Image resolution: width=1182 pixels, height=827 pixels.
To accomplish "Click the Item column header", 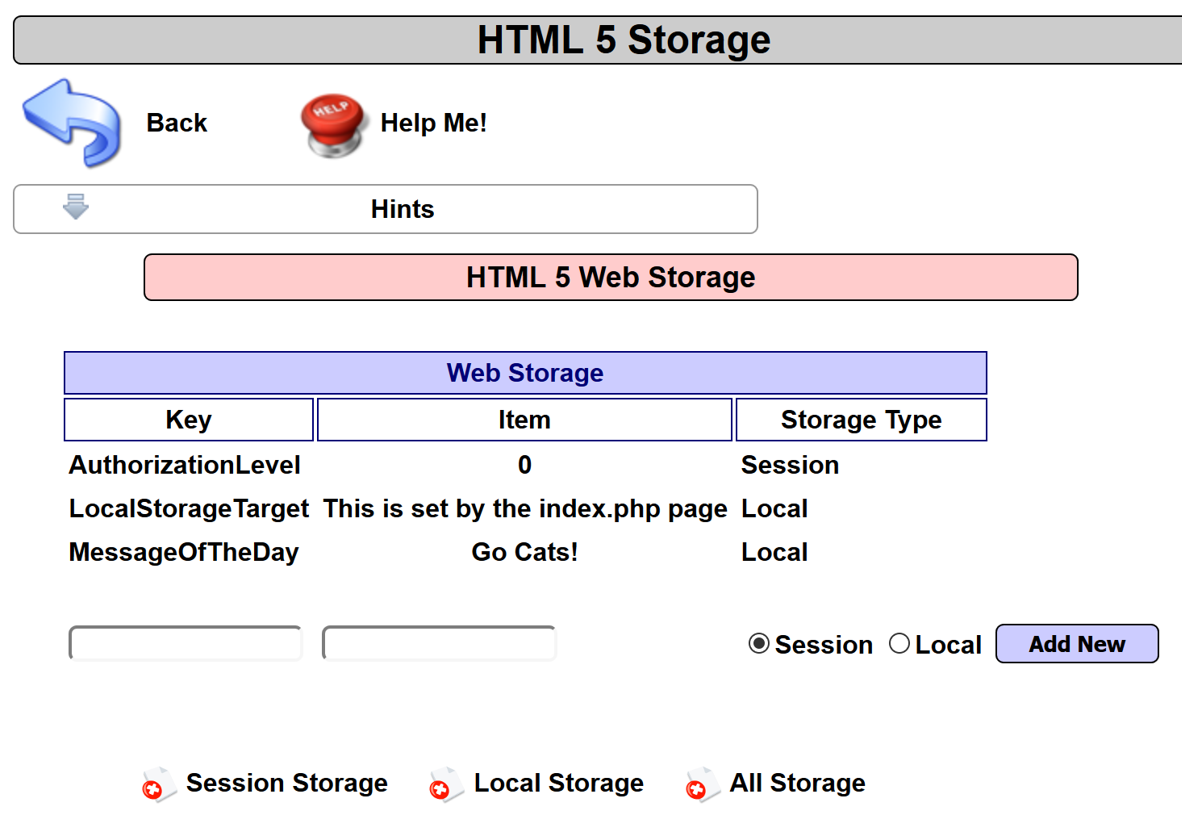I will click(x=524, y=420).
